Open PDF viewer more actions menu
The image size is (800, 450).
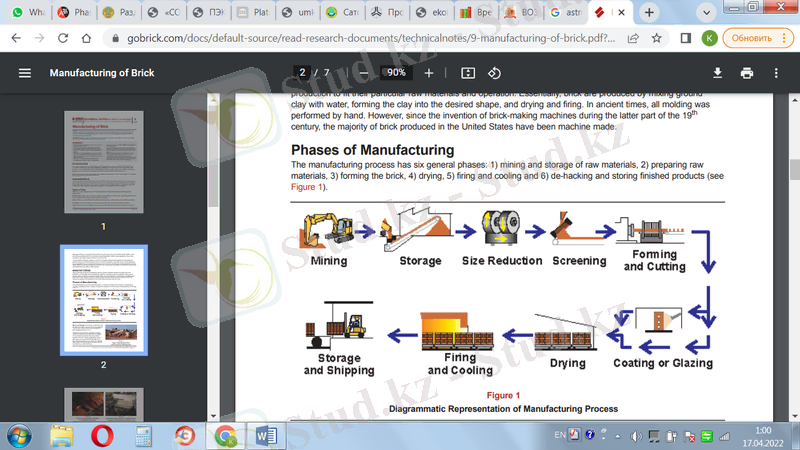(x=776, y=73)
